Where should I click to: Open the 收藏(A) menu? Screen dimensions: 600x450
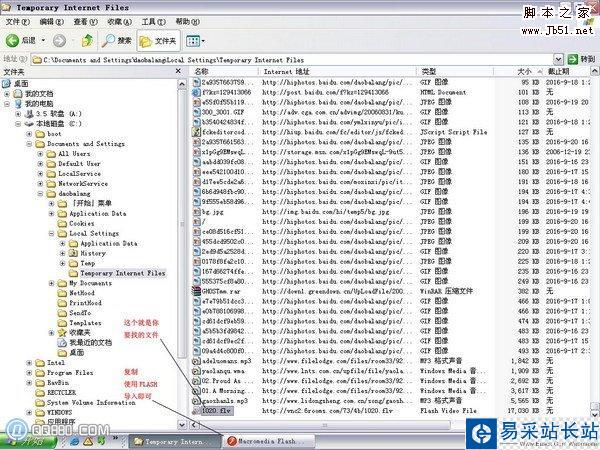[120, 22]
